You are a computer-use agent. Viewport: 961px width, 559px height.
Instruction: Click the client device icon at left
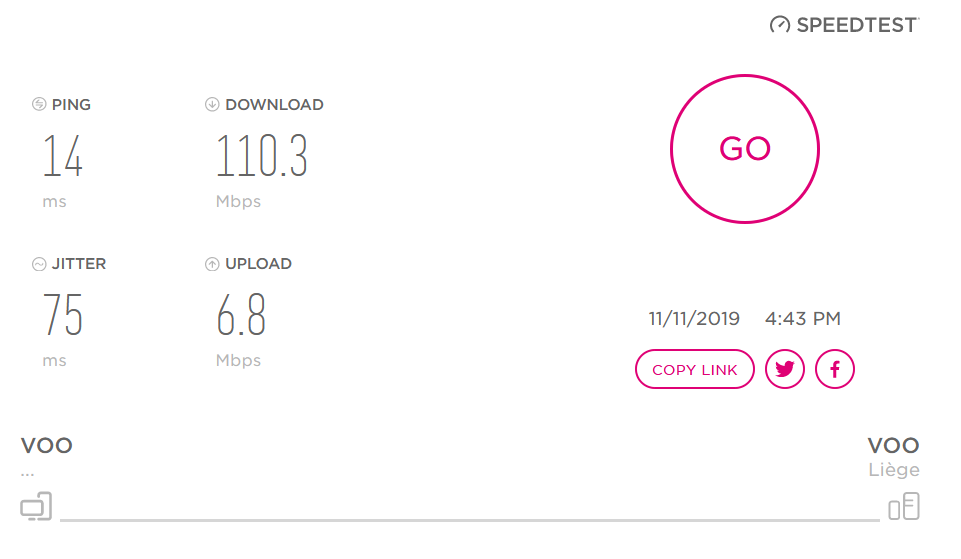click(x=36, y=506)
